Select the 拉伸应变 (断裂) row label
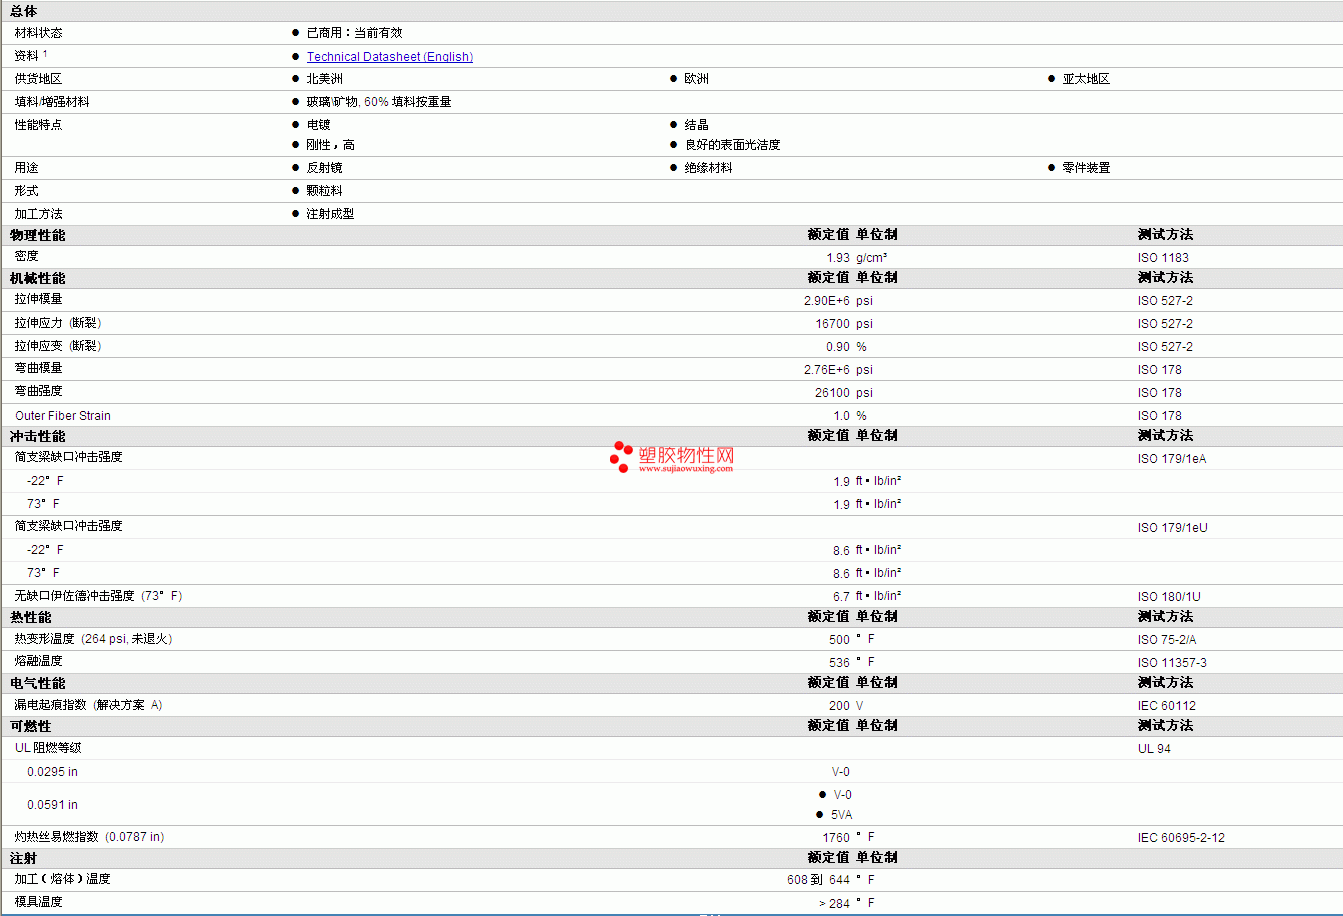Image resolution: width=1343 pixels, height=916 pixels. point(58,346)
